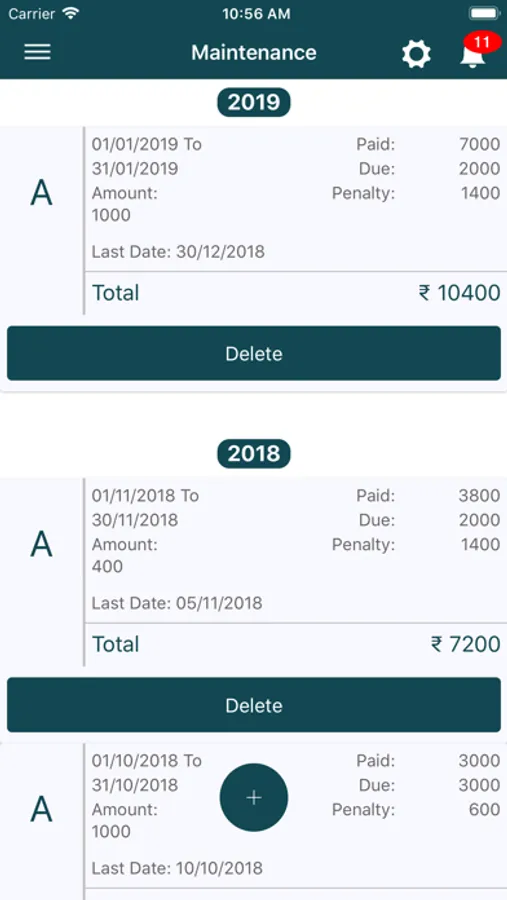Tap the notification bell with 11 badge
Viewport: 507px width, 900px height.
pos(473,55)
